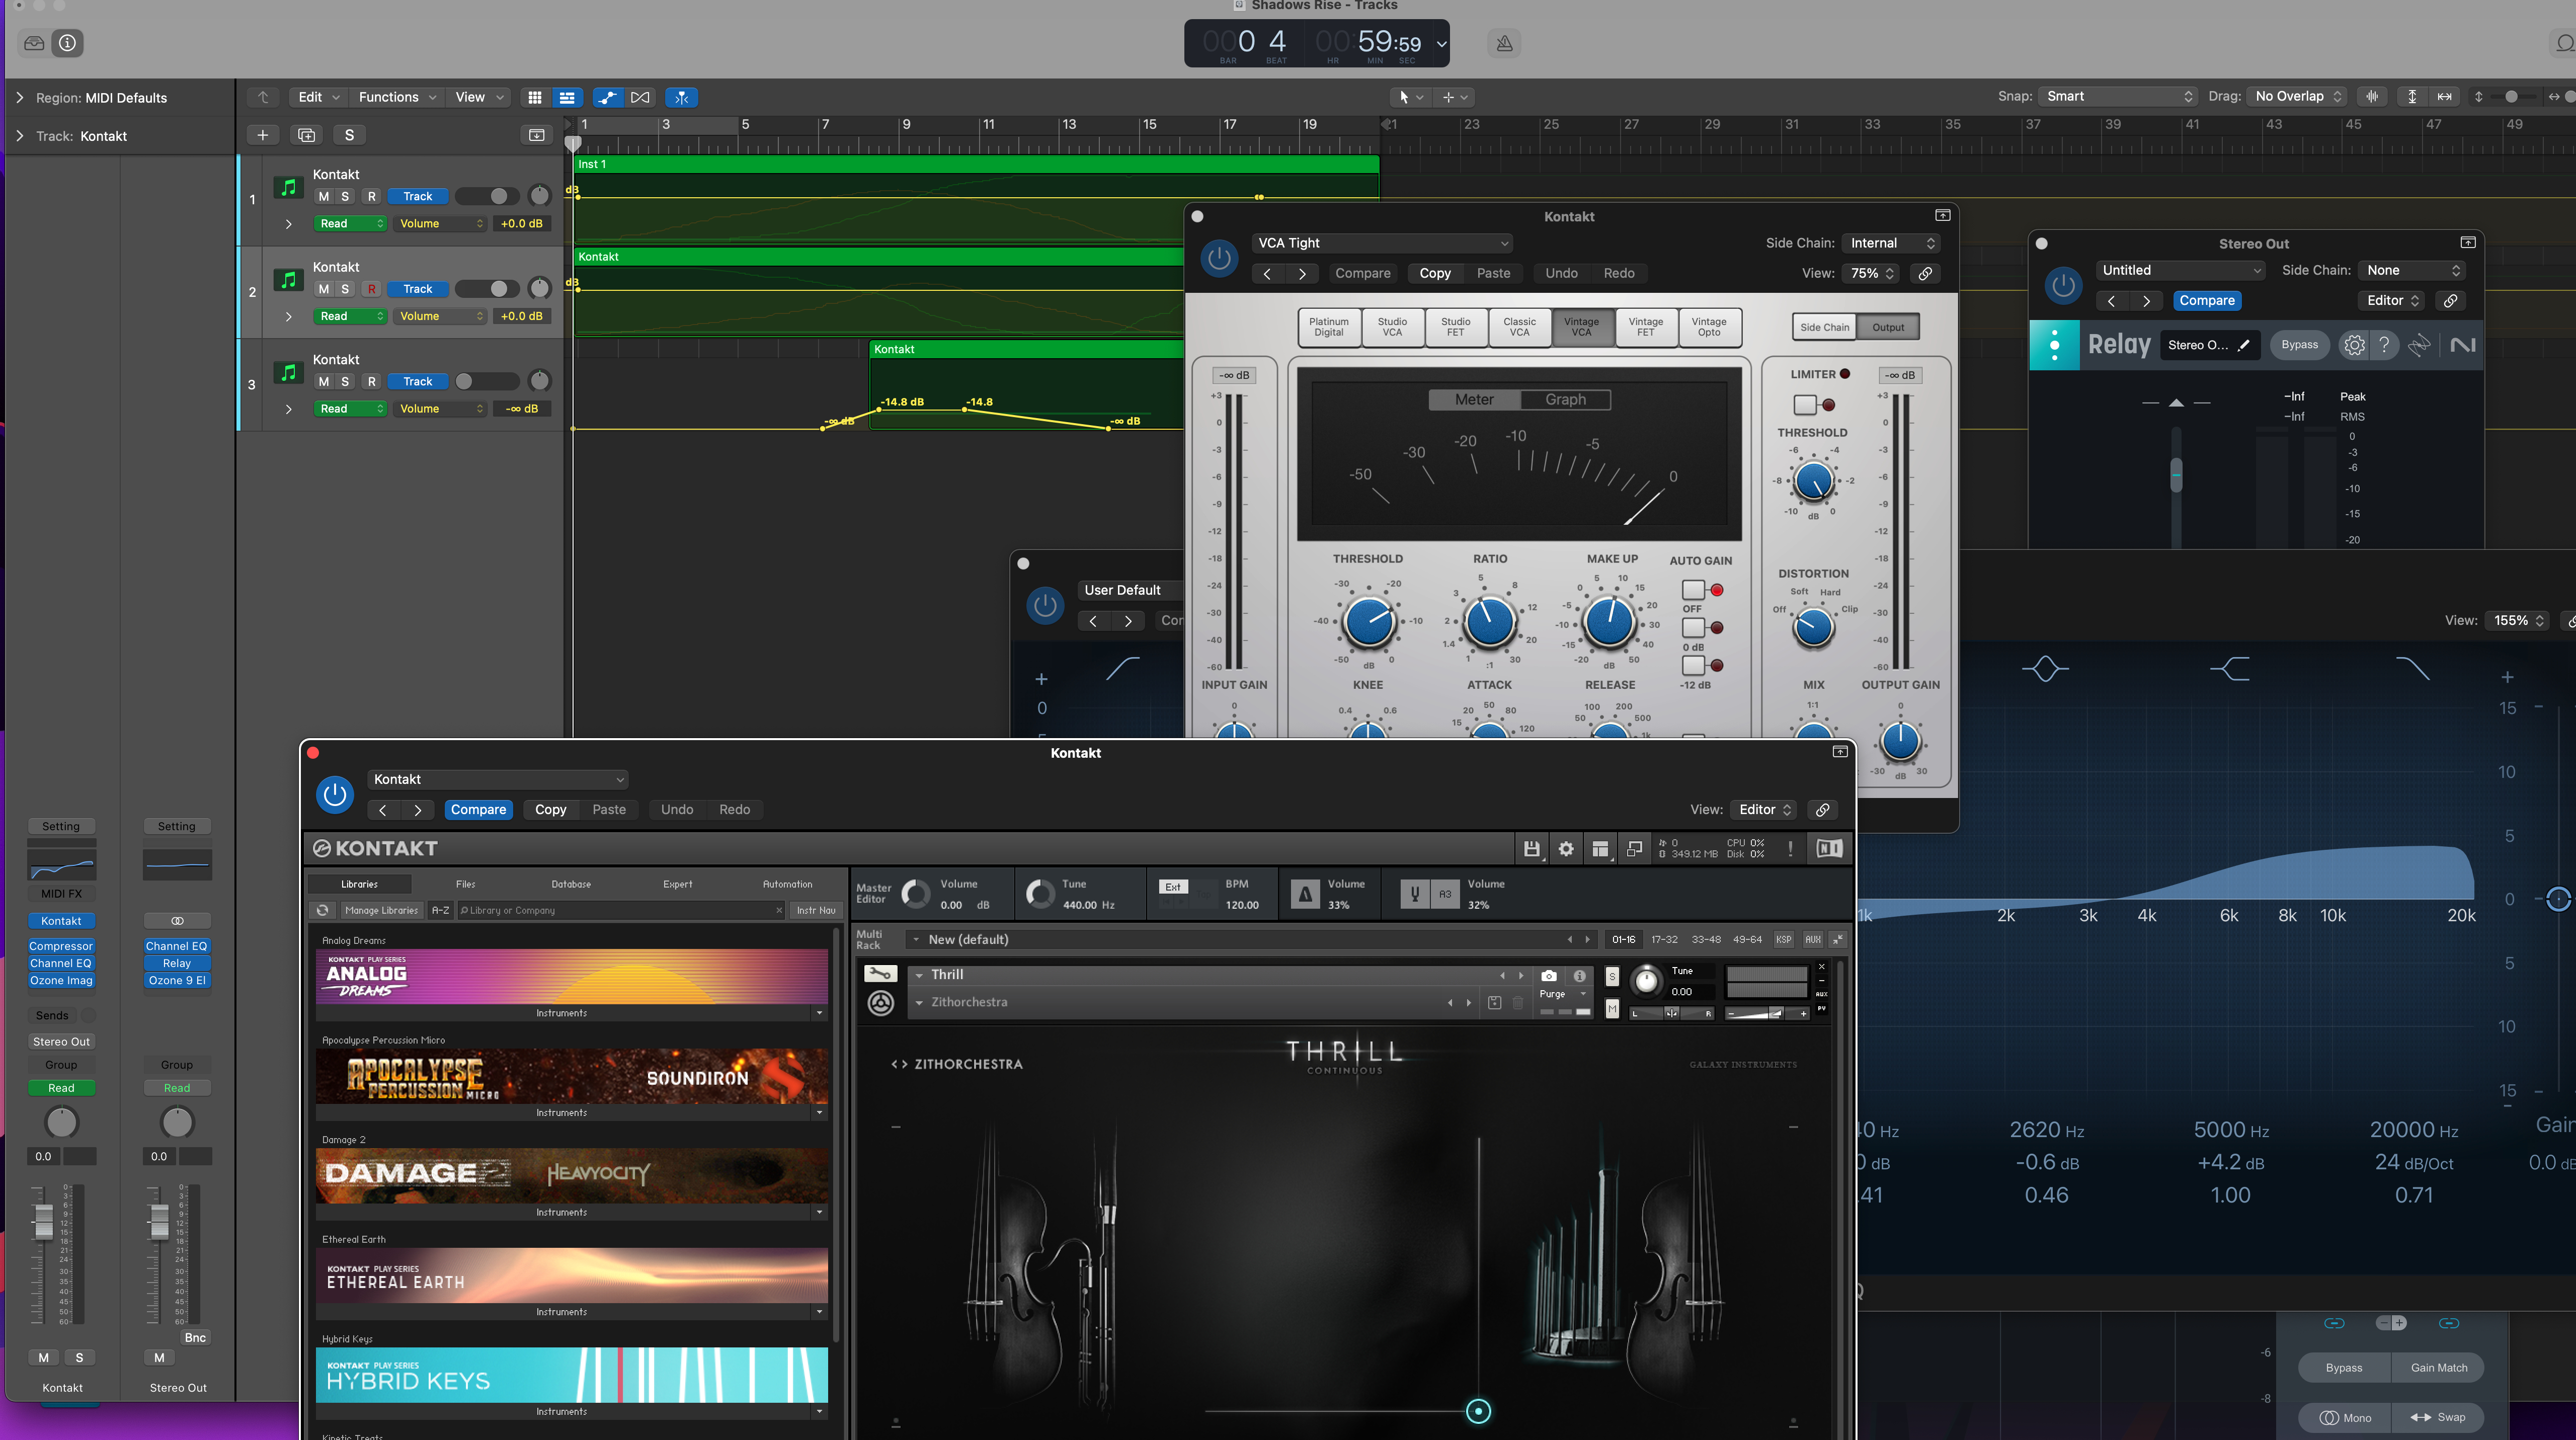Click the duplicate track icon
The width and height of the screenshot is (2576, 1440).
point(306,135)
